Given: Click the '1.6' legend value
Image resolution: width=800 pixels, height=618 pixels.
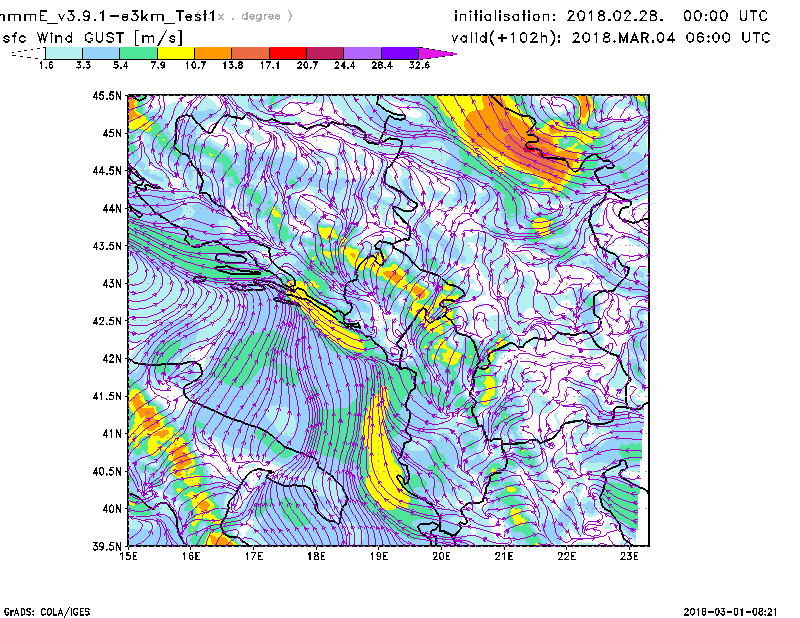Looking at the screenshot, I should tap(46, 65).
